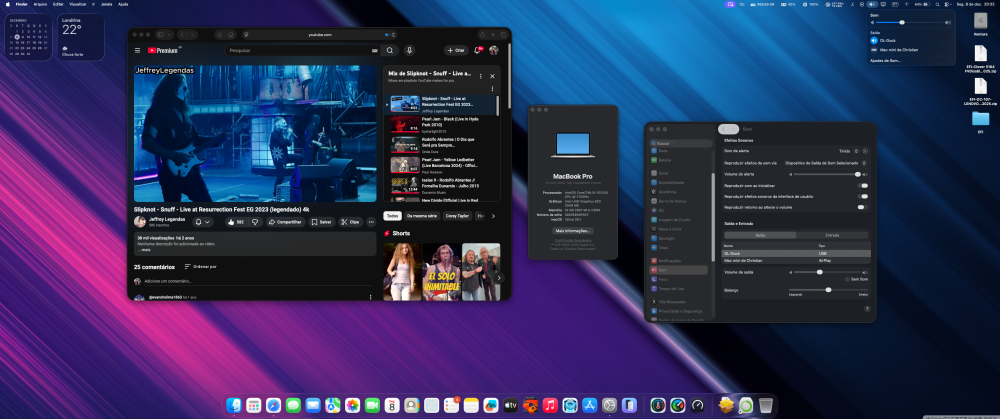Open the Trash in the Dock
The width and height of the screenshot is (1000, 419).
(766, 405)
